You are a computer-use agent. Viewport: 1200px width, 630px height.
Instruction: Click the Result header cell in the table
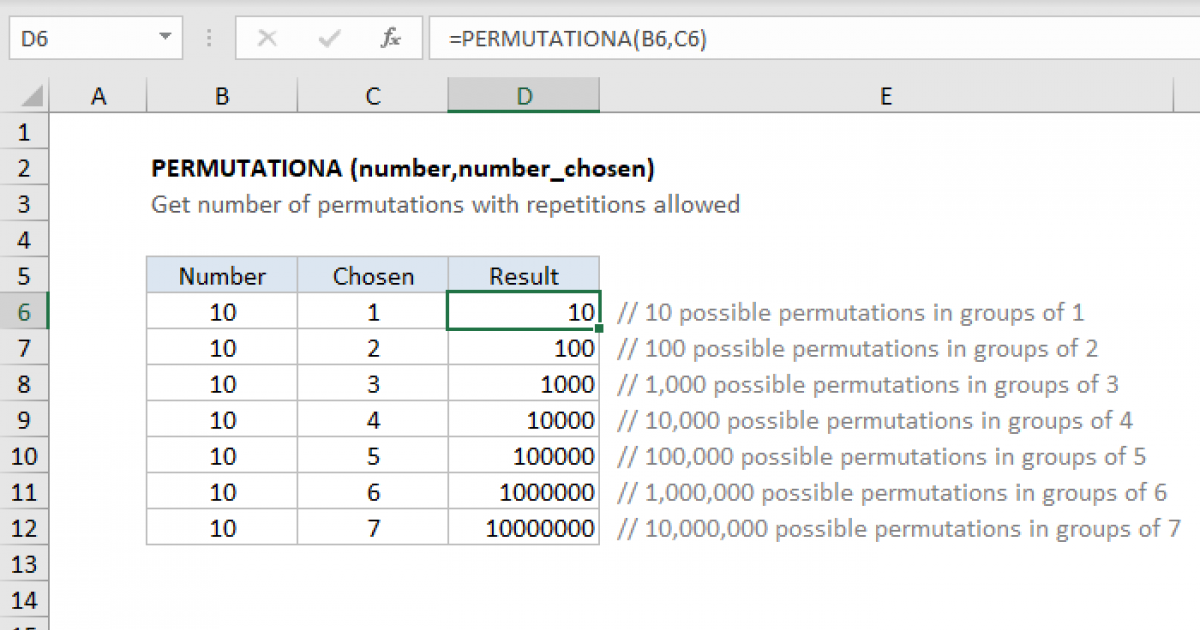point(523,275)
